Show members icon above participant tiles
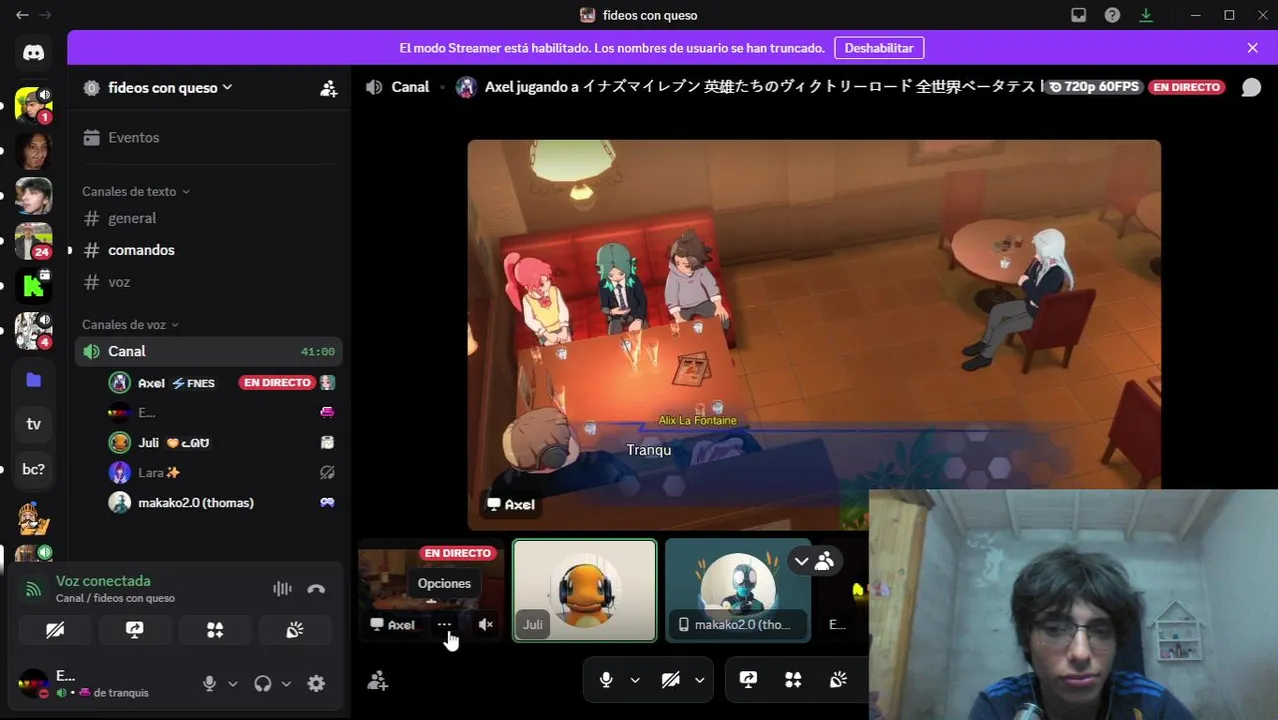 (x=824, y=561)
